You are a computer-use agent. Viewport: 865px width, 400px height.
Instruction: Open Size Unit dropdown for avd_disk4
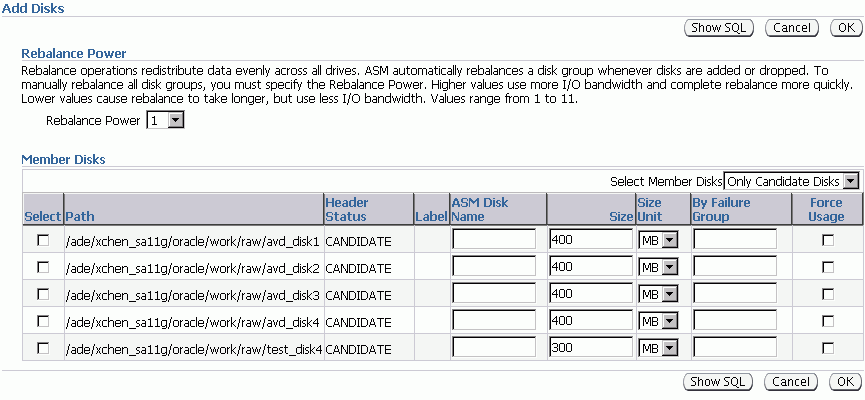pos(658,321)
